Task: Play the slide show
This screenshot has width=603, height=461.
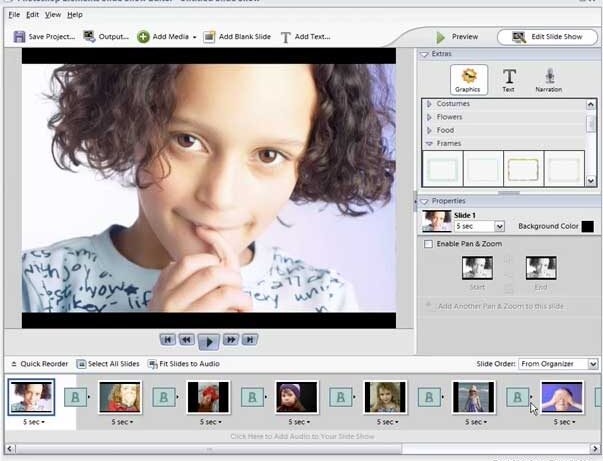Action: [x=209, y=342]
